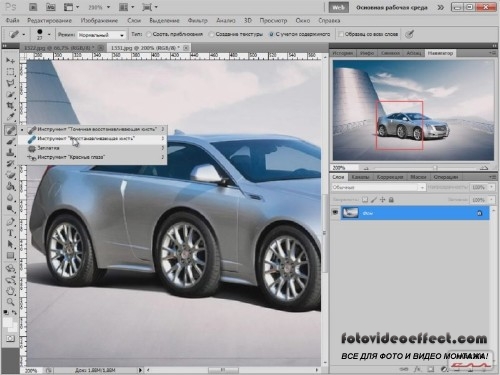This screenshot has height=375, width=500.
Task: Select the Основная рабочая среда workspace
Action: (x=392, y=7)
